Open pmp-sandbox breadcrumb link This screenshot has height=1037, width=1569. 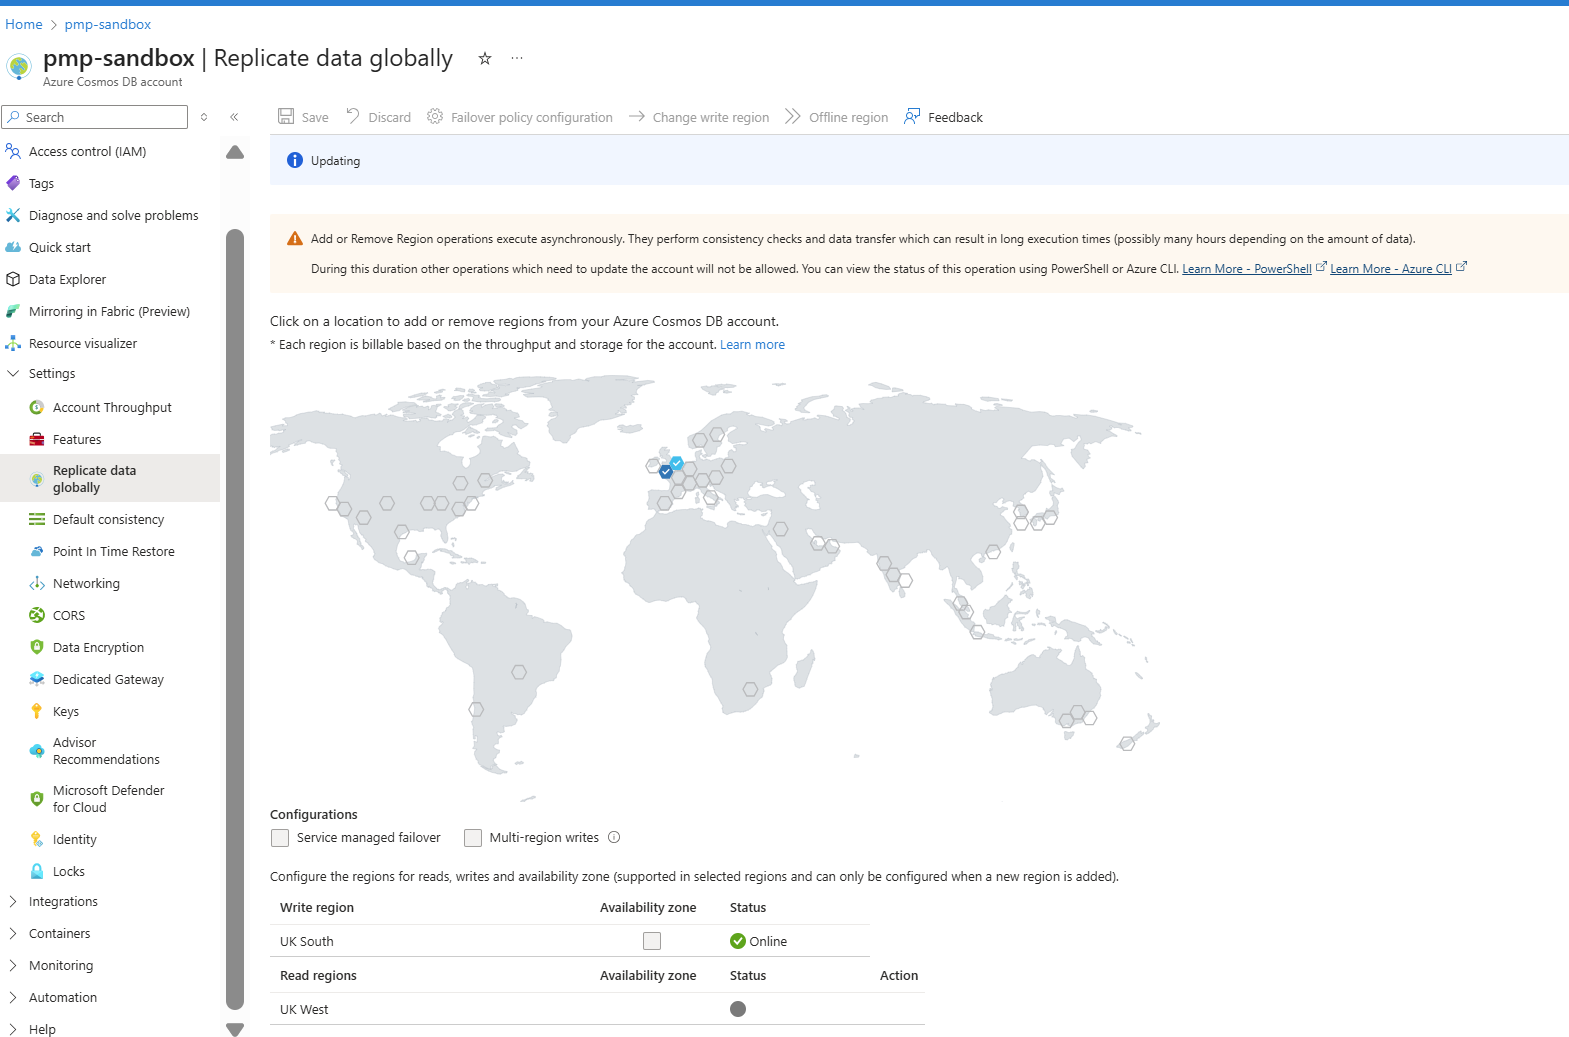[x=108, y=24]
